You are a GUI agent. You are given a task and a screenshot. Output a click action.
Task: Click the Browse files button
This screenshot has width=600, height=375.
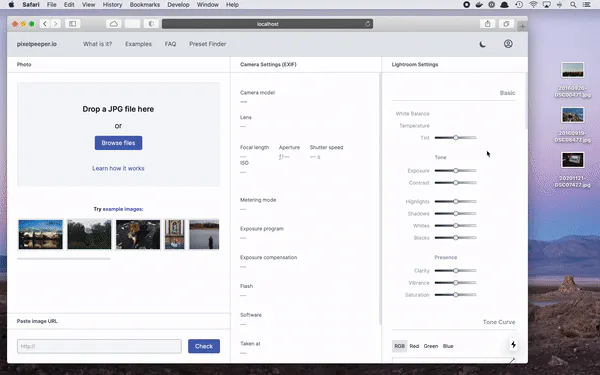(x=118, y=143)
